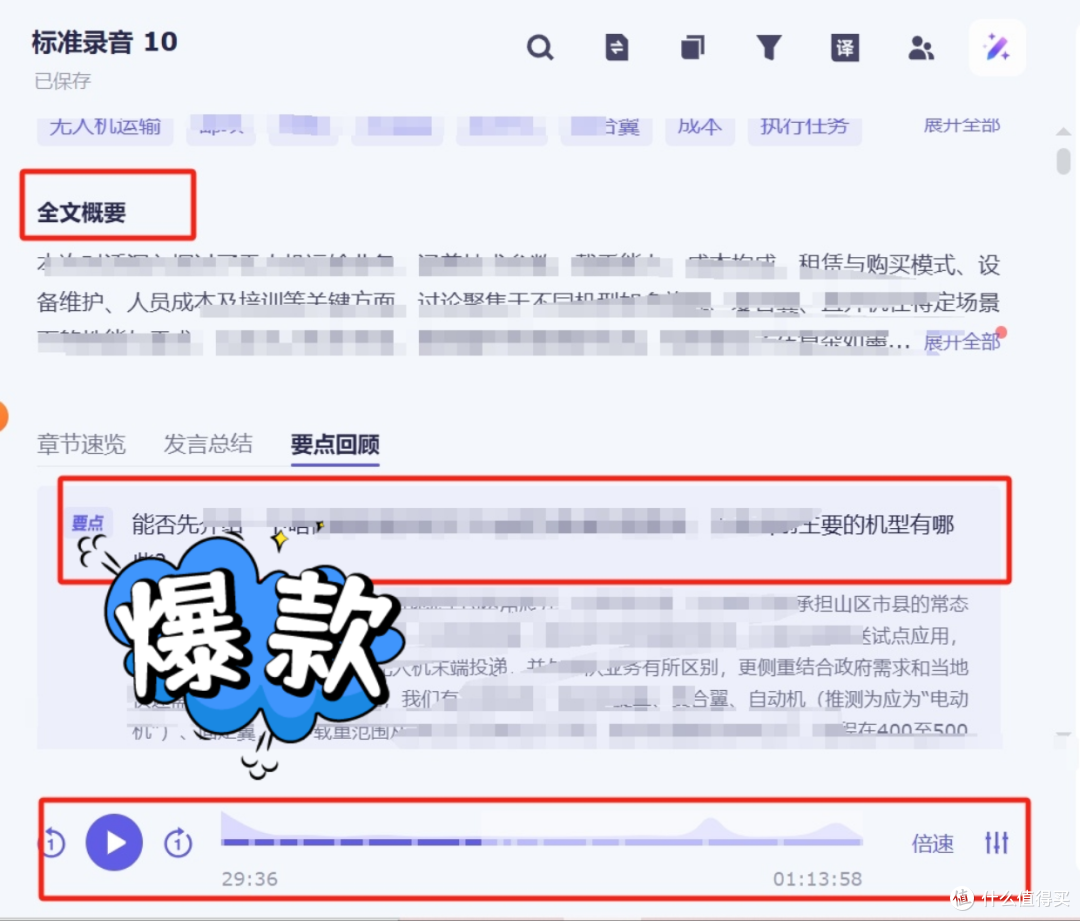Click the 标准录音 10 title

[105, 43]
